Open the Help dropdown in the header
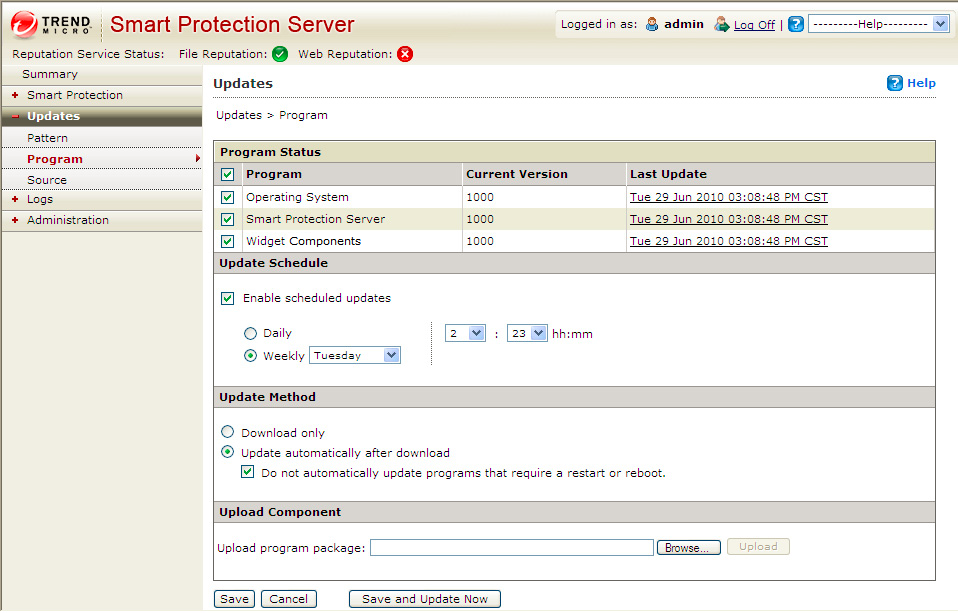This screenshot has height=613, width=958. click(878, 24)
